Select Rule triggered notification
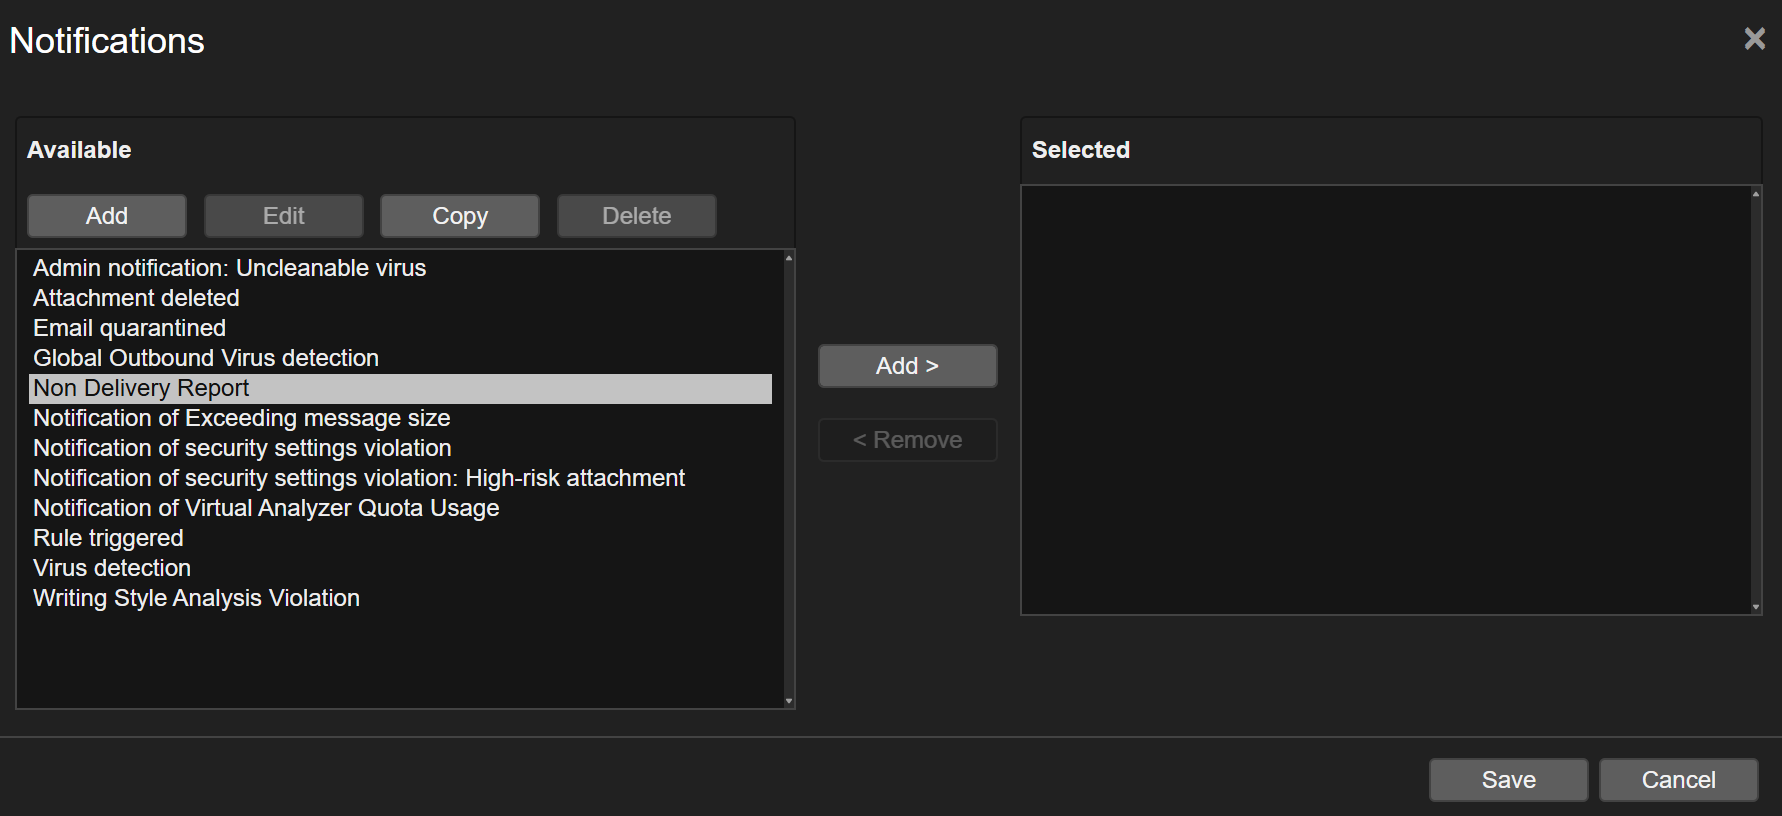The image size is (1782, 816). click(x=108, y=538)
